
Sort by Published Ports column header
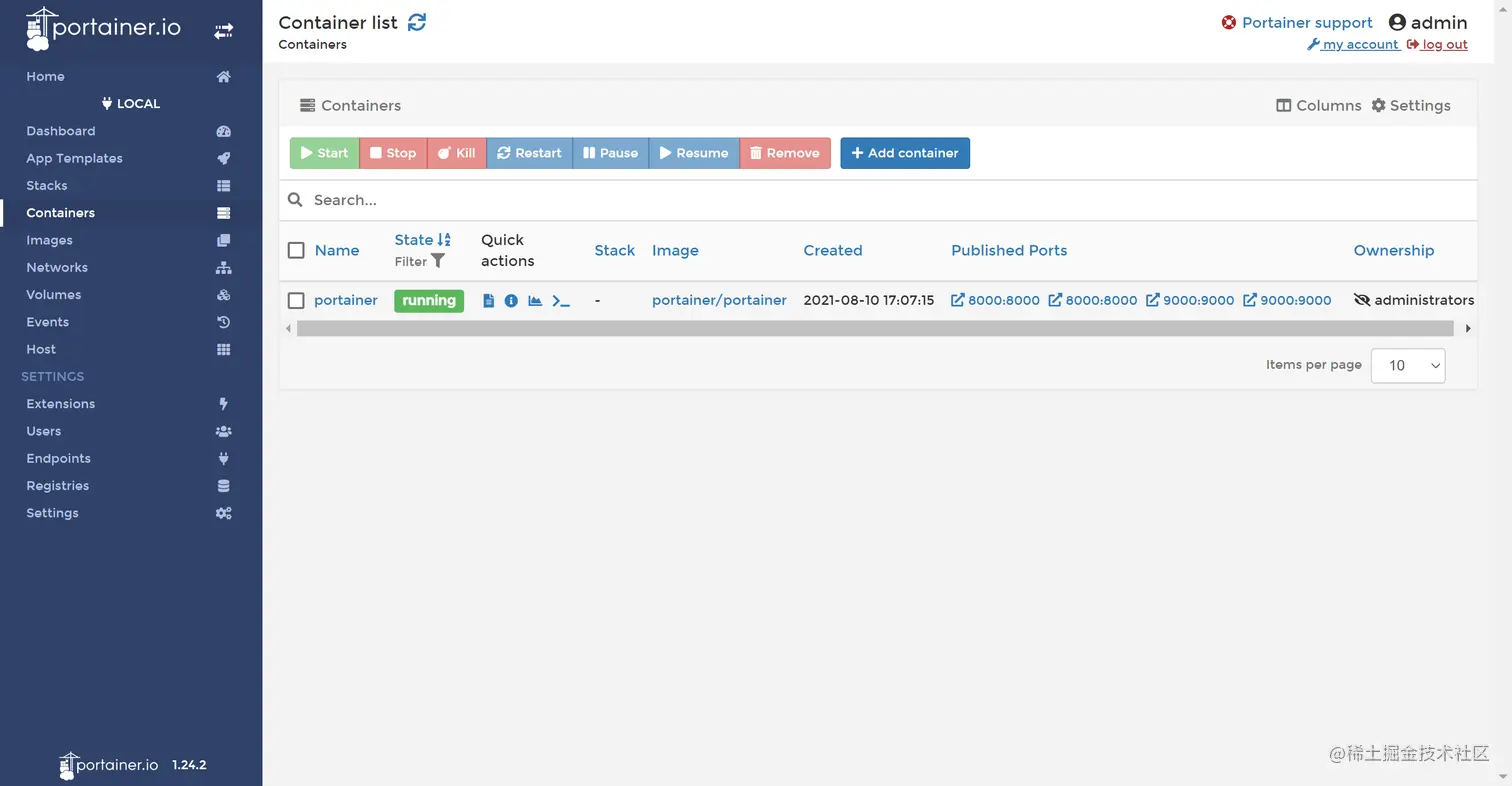click(1009, 250)
